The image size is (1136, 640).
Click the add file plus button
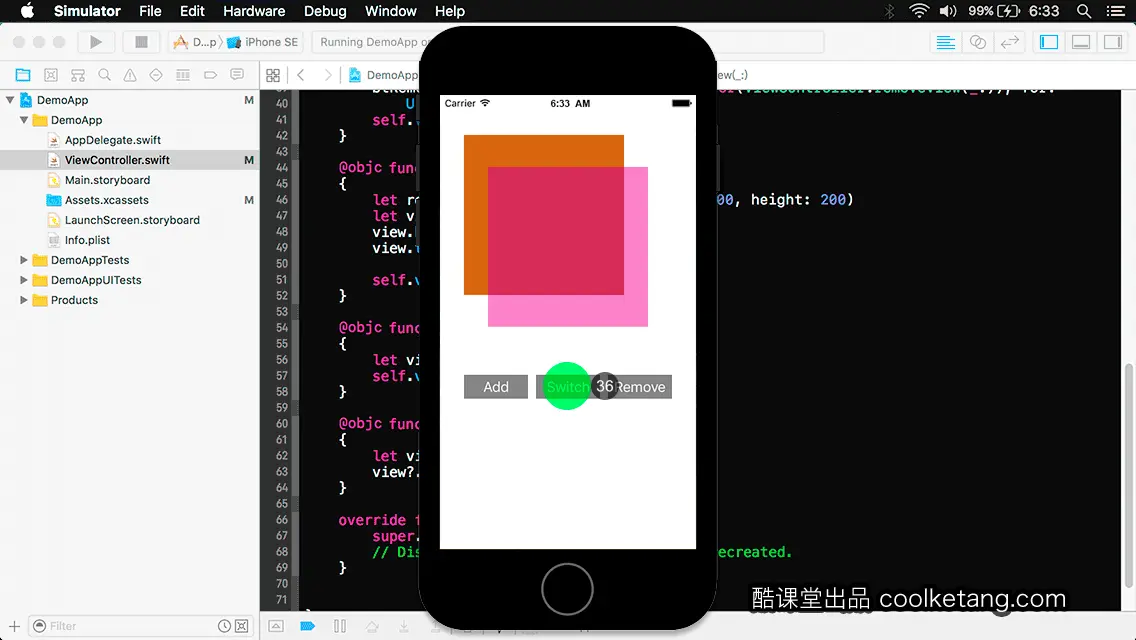pos(14,626)
